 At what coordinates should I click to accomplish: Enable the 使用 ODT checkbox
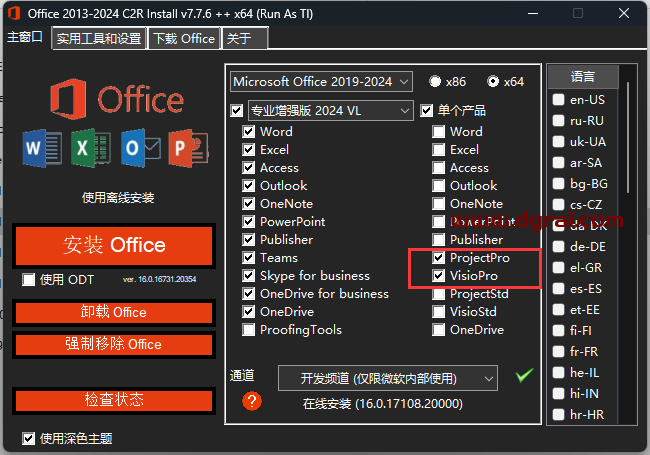click(x=29, y=280)
